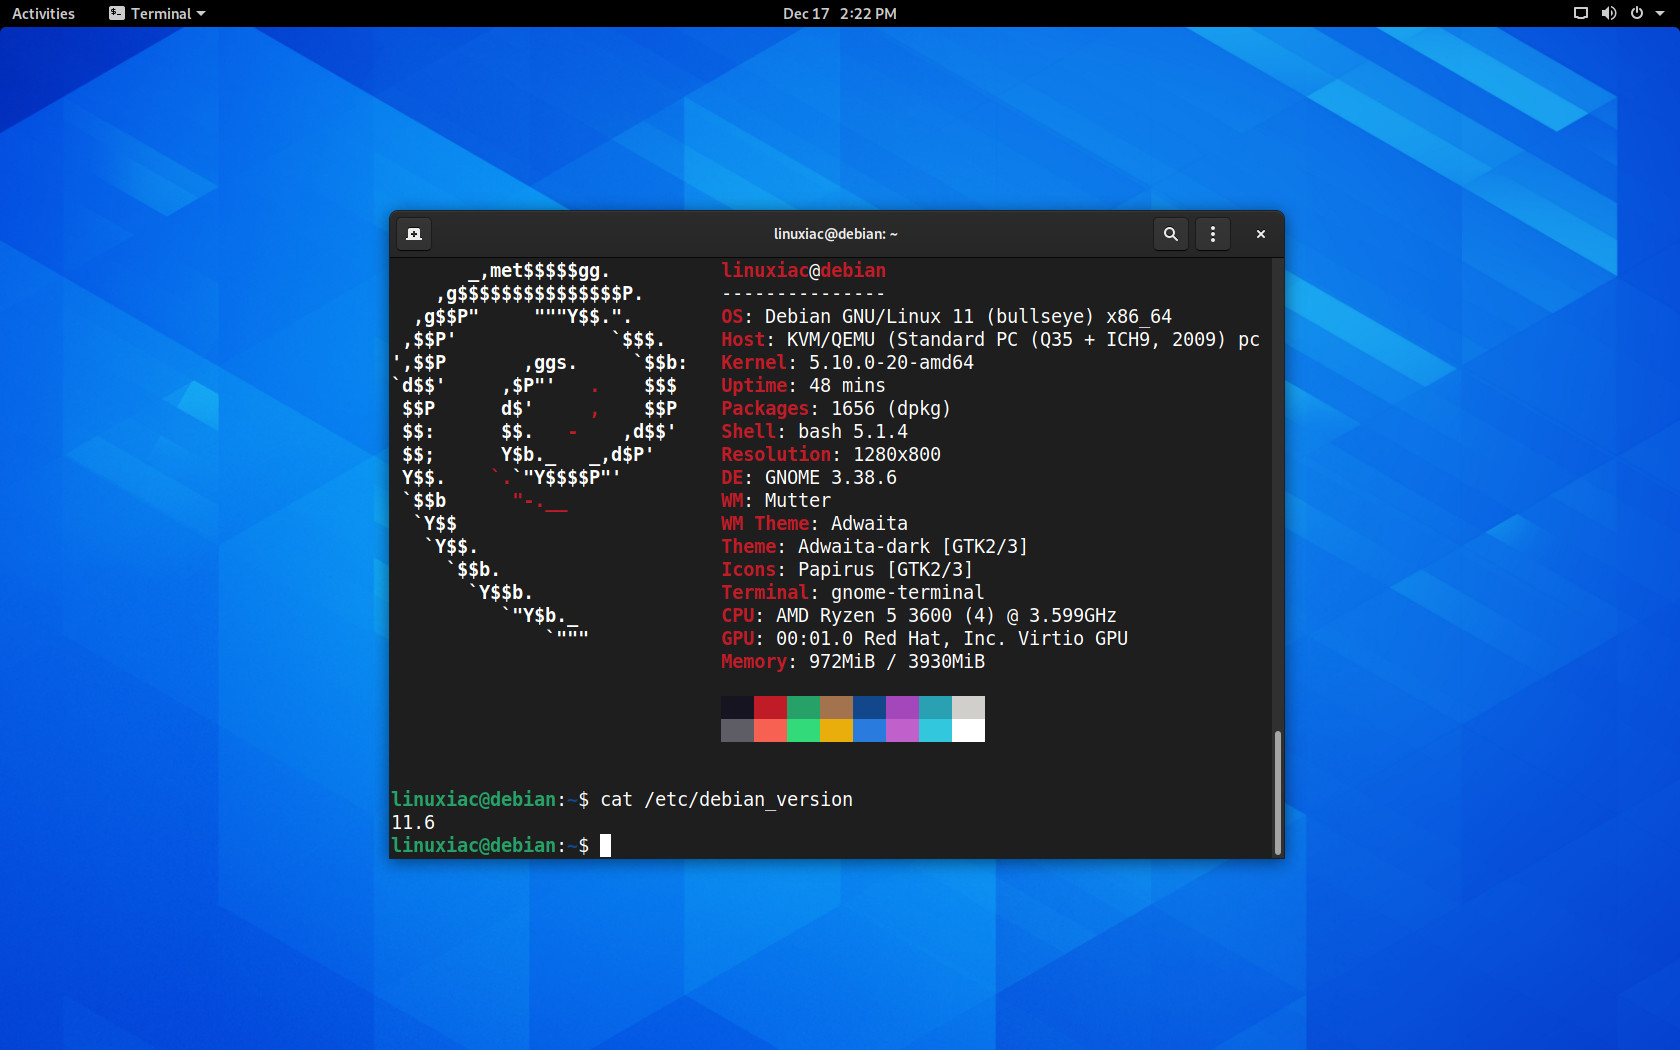Click the white color block, bottom row
The height and width of the screenshot is (1050, 1680).
(968, 730)
